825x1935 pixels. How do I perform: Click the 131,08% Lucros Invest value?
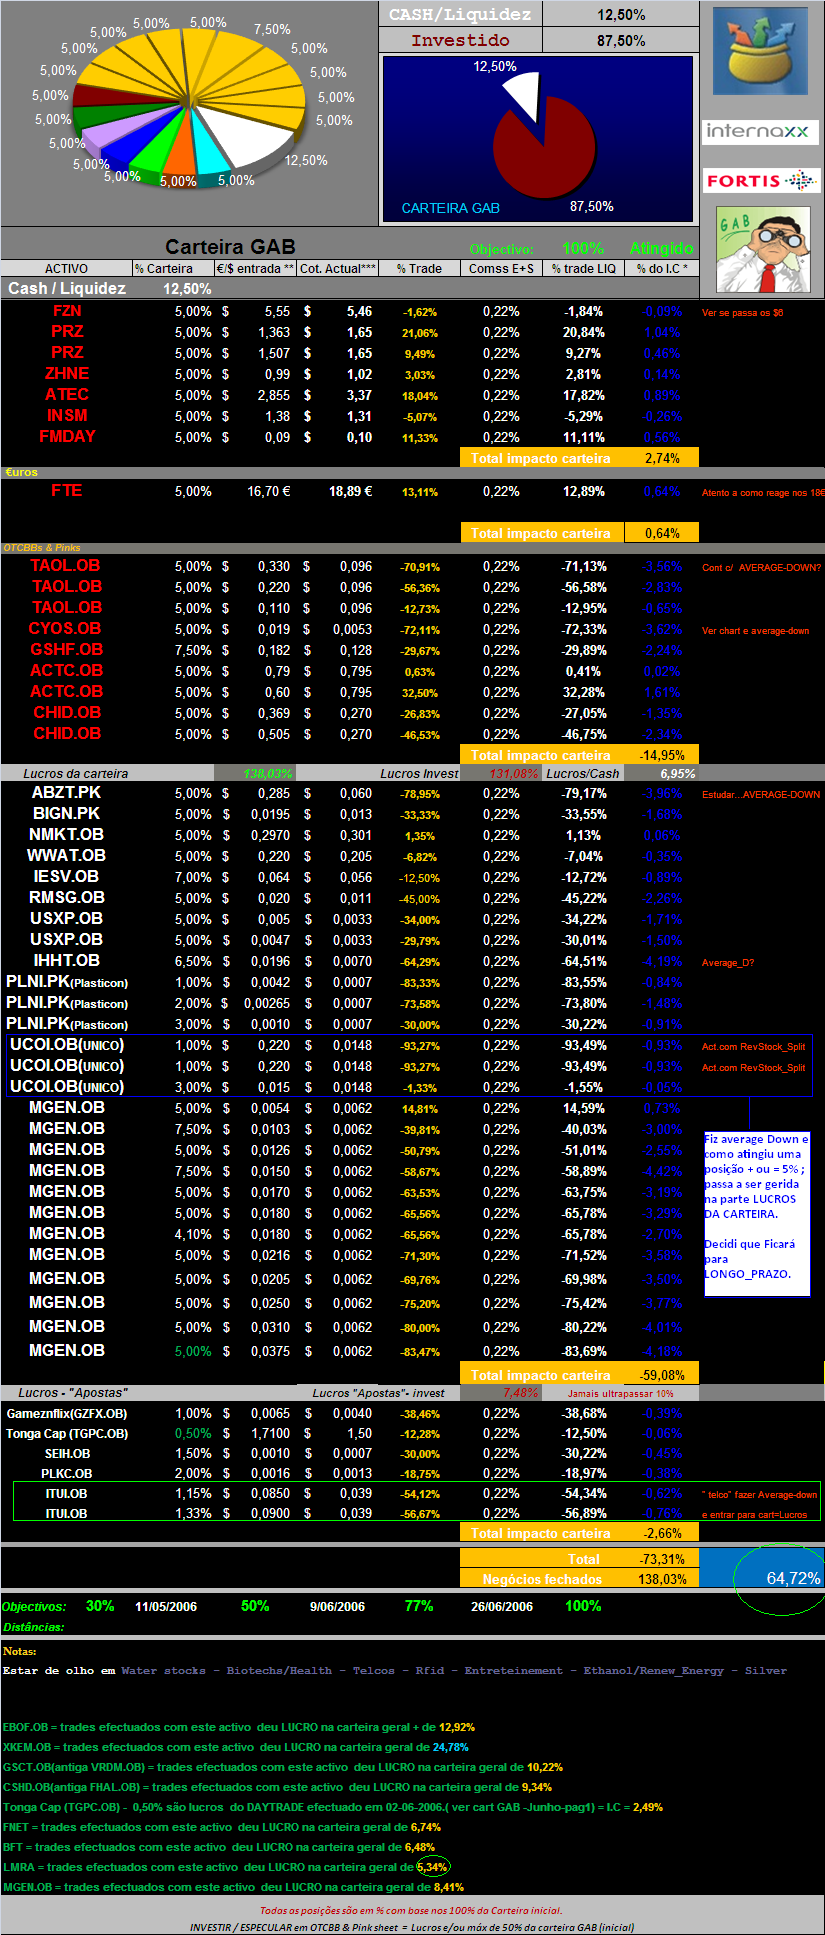point(513,773)
